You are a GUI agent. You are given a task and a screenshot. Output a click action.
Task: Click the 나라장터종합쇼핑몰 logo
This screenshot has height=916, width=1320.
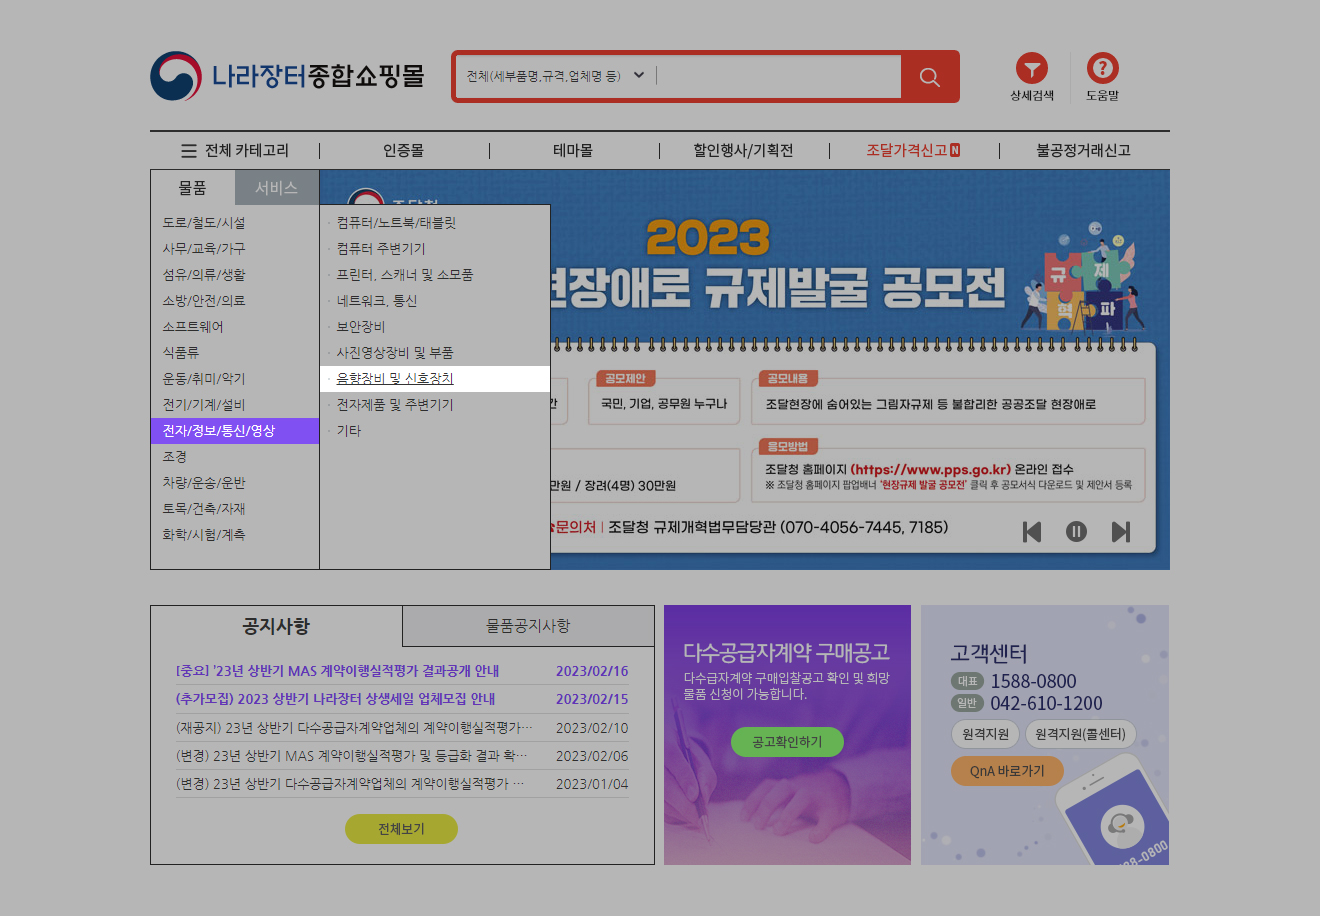[x=287, y=76]
